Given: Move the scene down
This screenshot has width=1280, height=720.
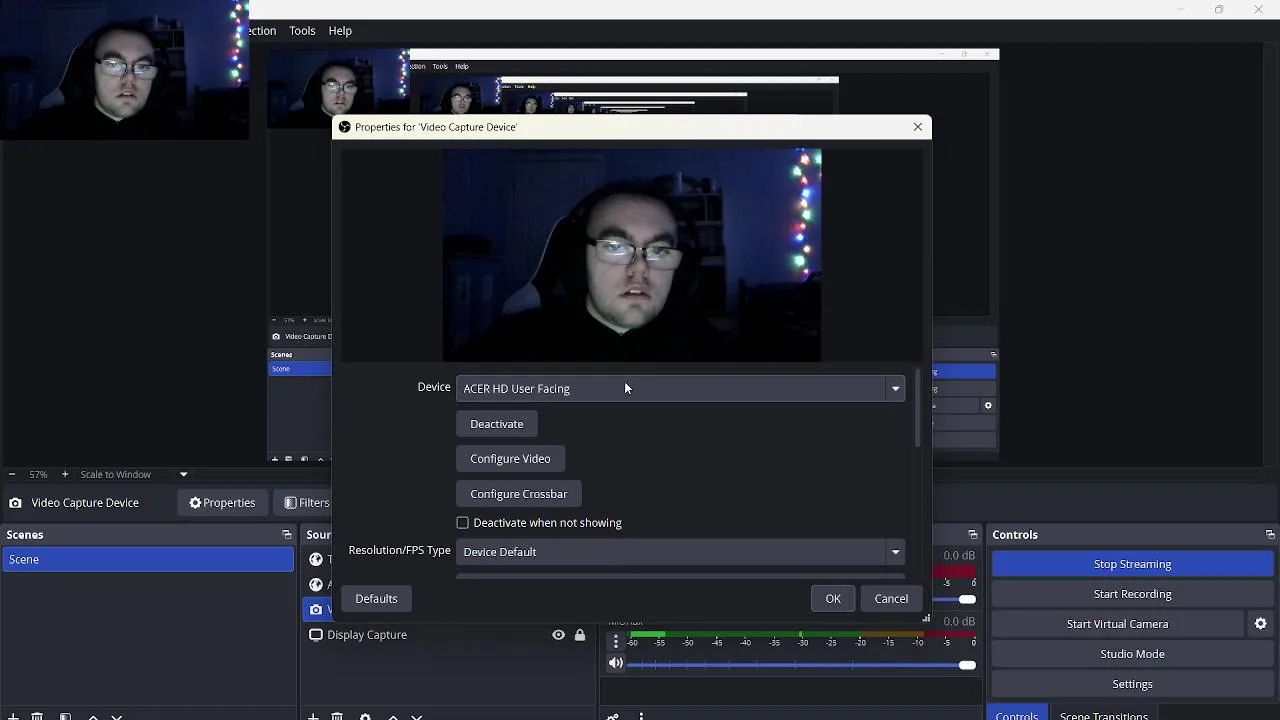Looking at the screenshot, I should click(x=117, y=716).
